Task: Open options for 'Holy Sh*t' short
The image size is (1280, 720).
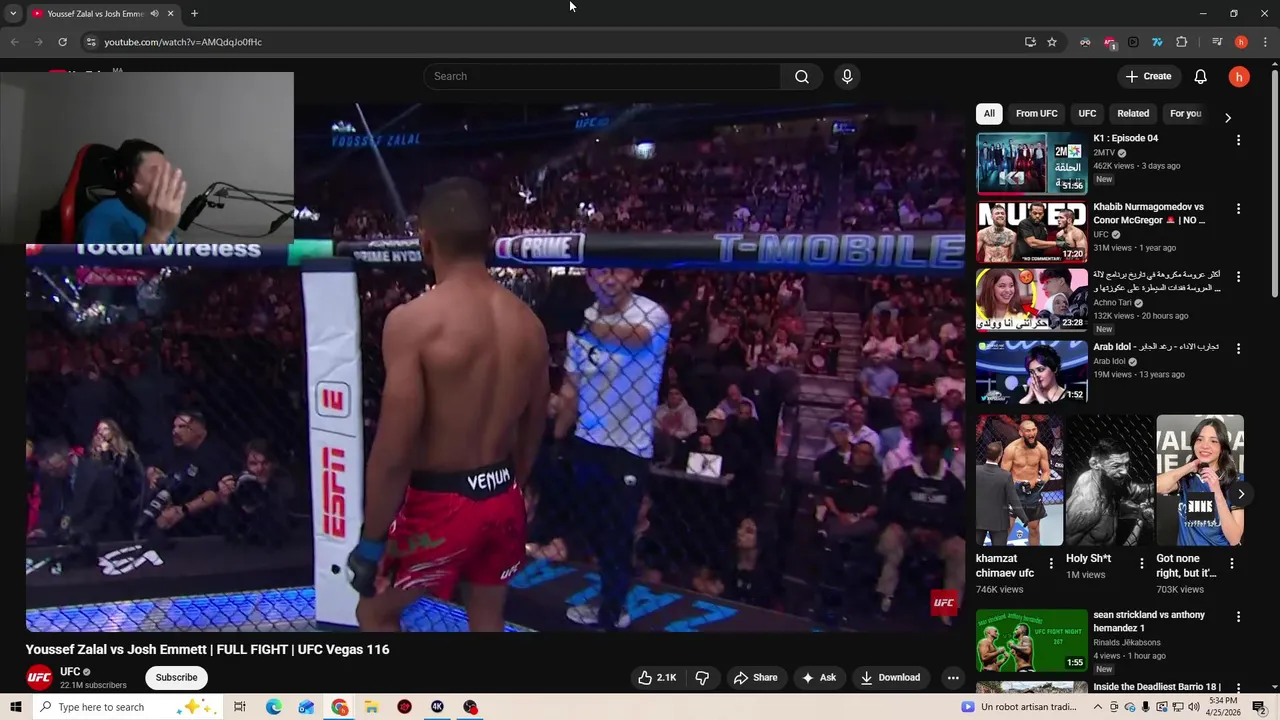Action: [1142, 563]
